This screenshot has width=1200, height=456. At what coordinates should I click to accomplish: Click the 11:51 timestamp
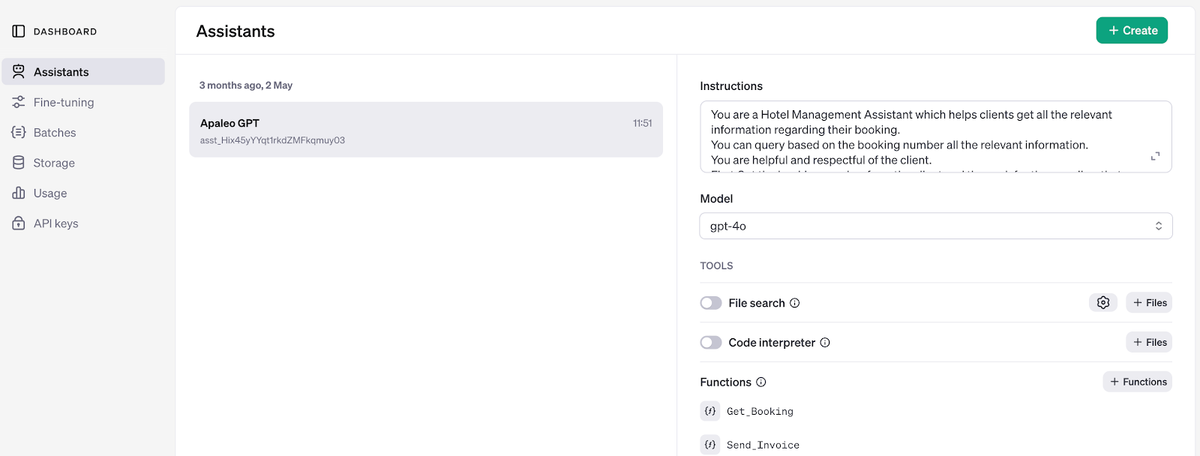(x=642, y=123)
